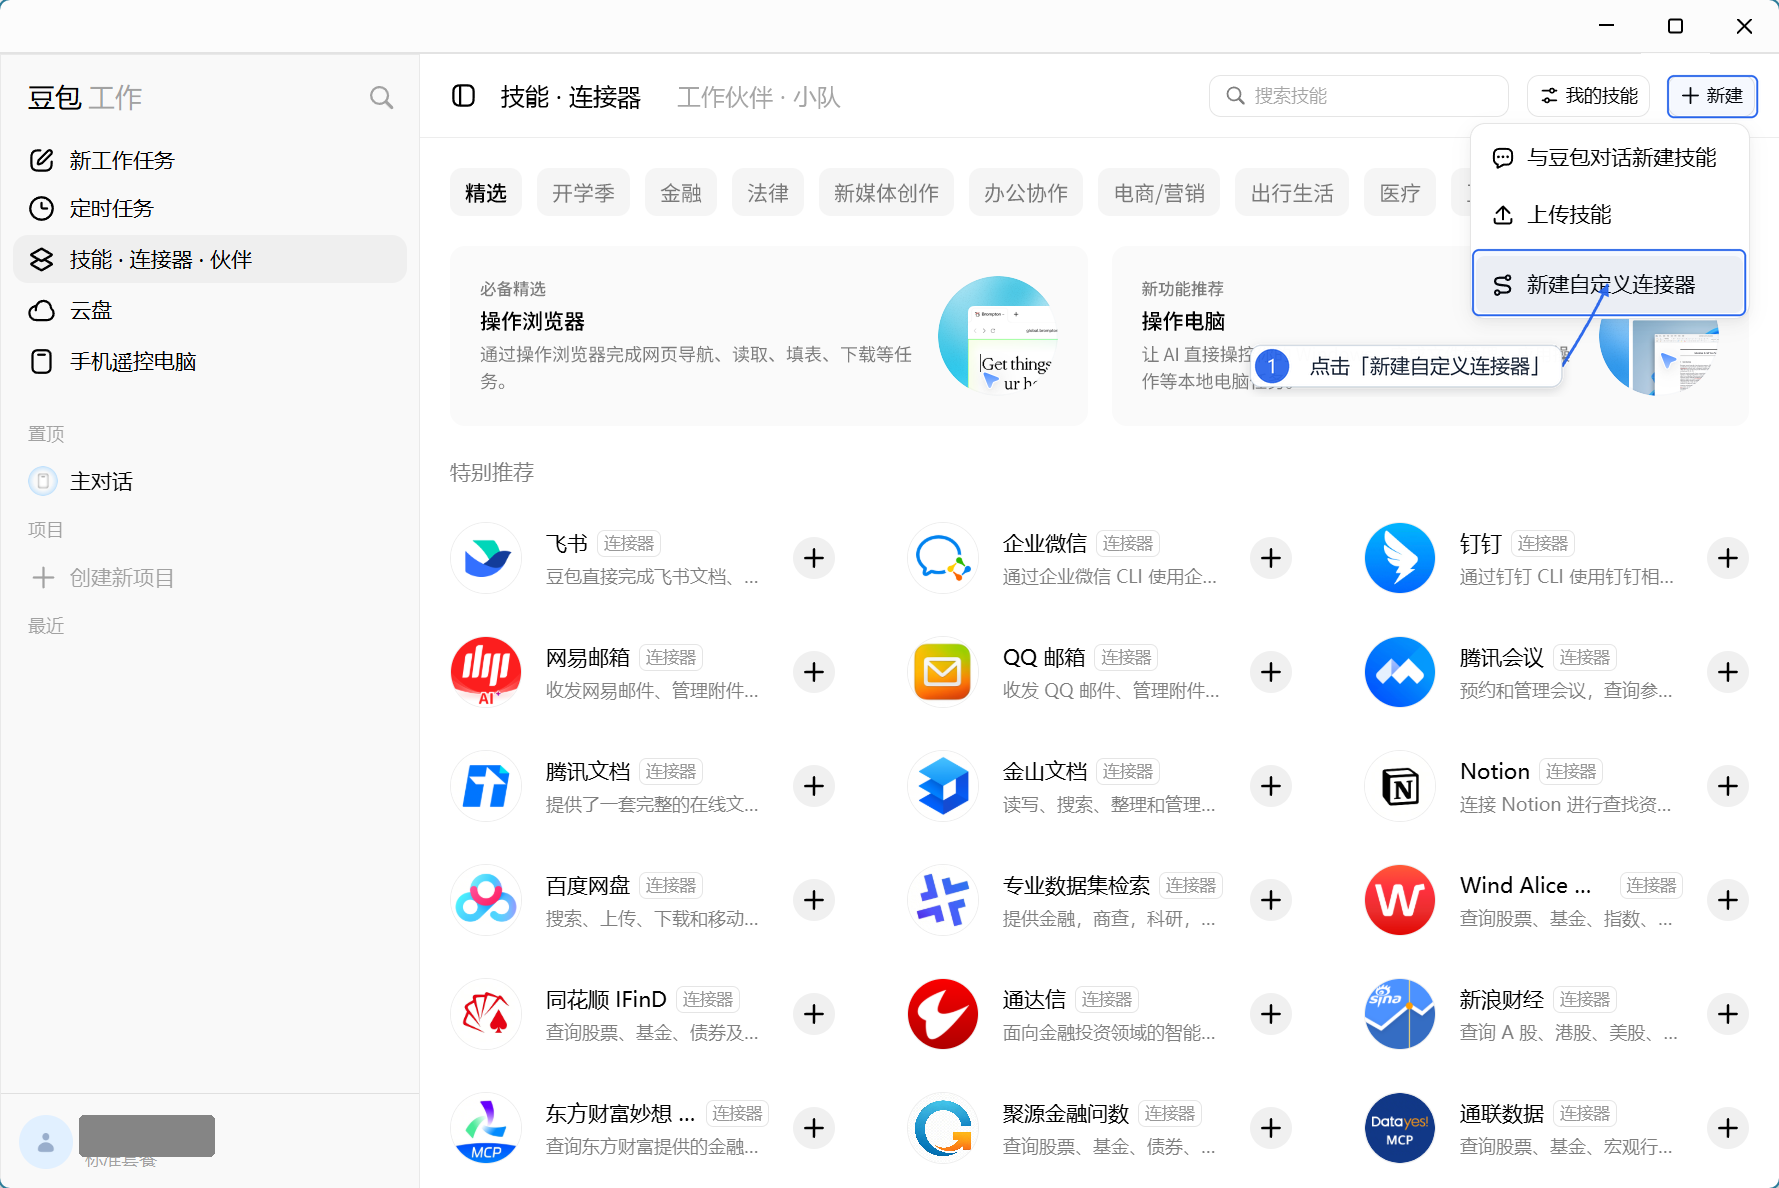Open 新工作任务 from the sidebar
The image size is (1779, 1188).
click(210, 160)
